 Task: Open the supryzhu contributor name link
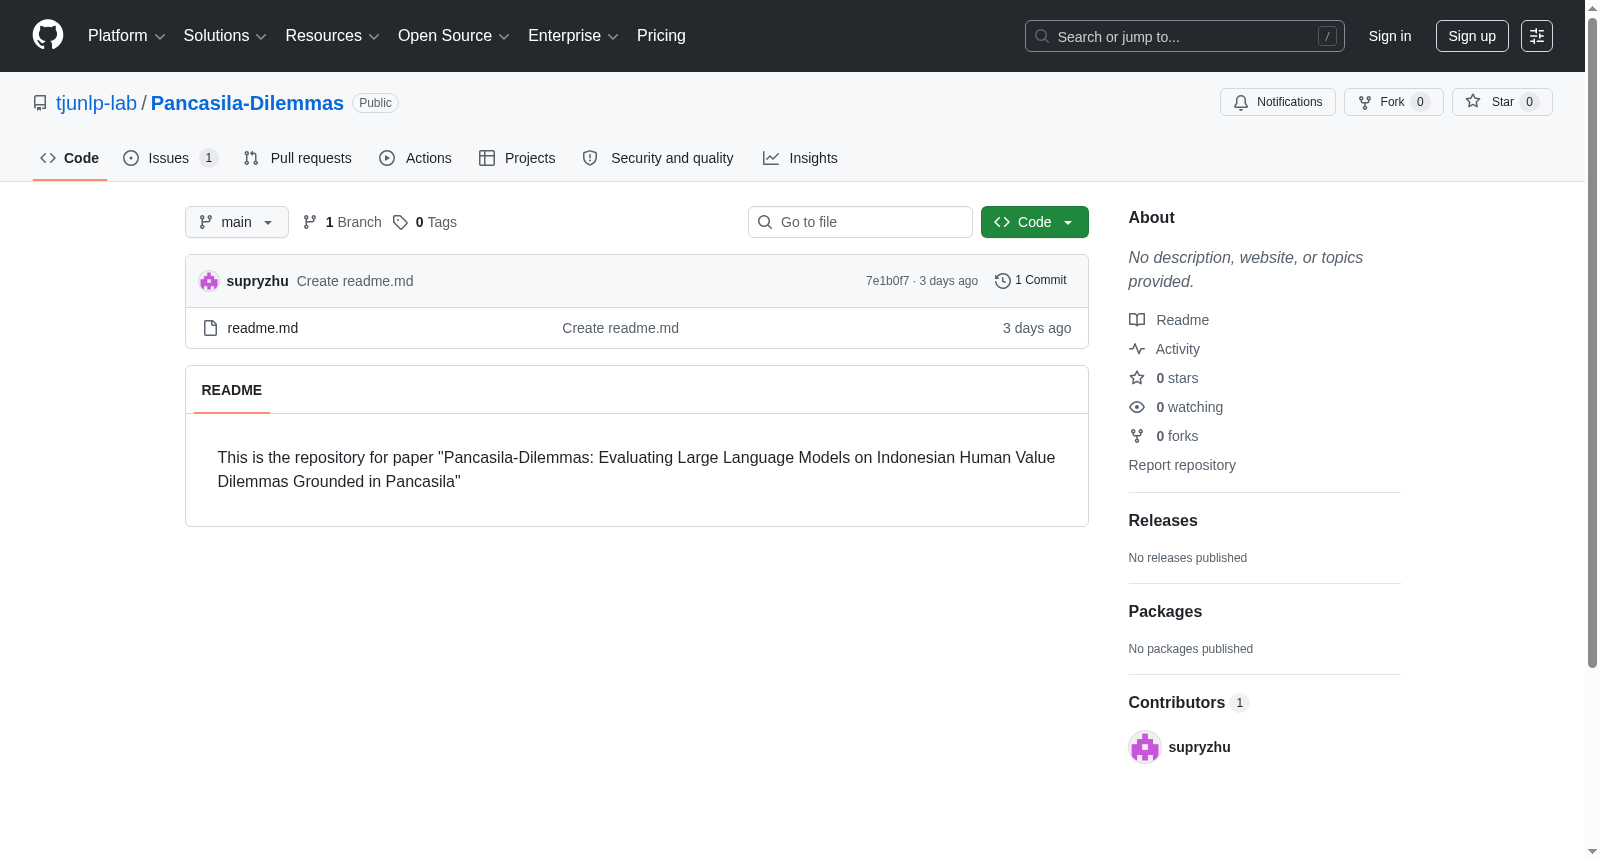[x=1199, y=747]
